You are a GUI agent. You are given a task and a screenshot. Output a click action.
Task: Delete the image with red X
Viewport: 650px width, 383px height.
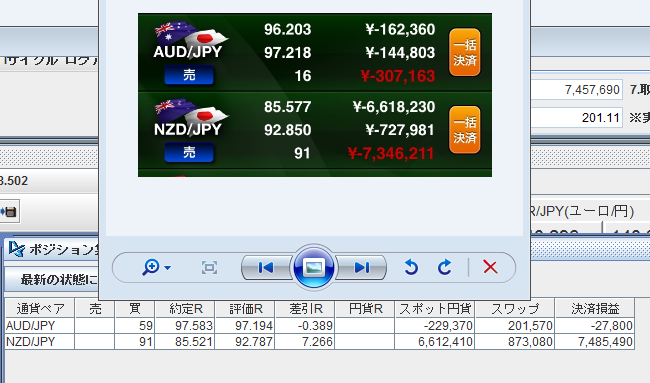coord(490,267)
